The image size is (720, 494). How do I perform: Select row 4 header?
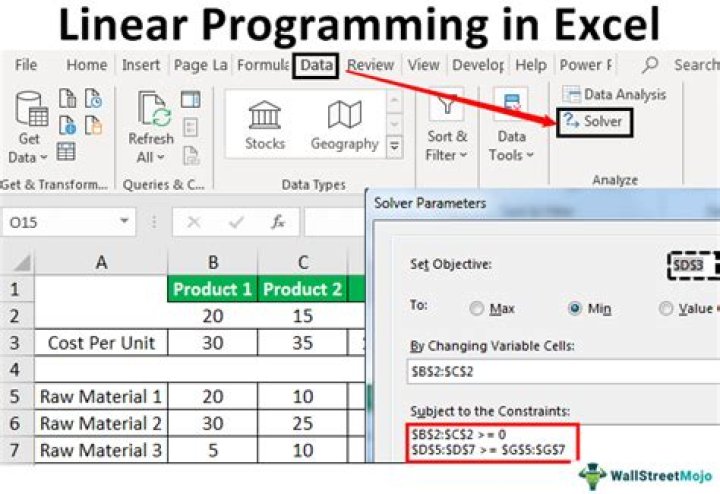tap(15, 370)
